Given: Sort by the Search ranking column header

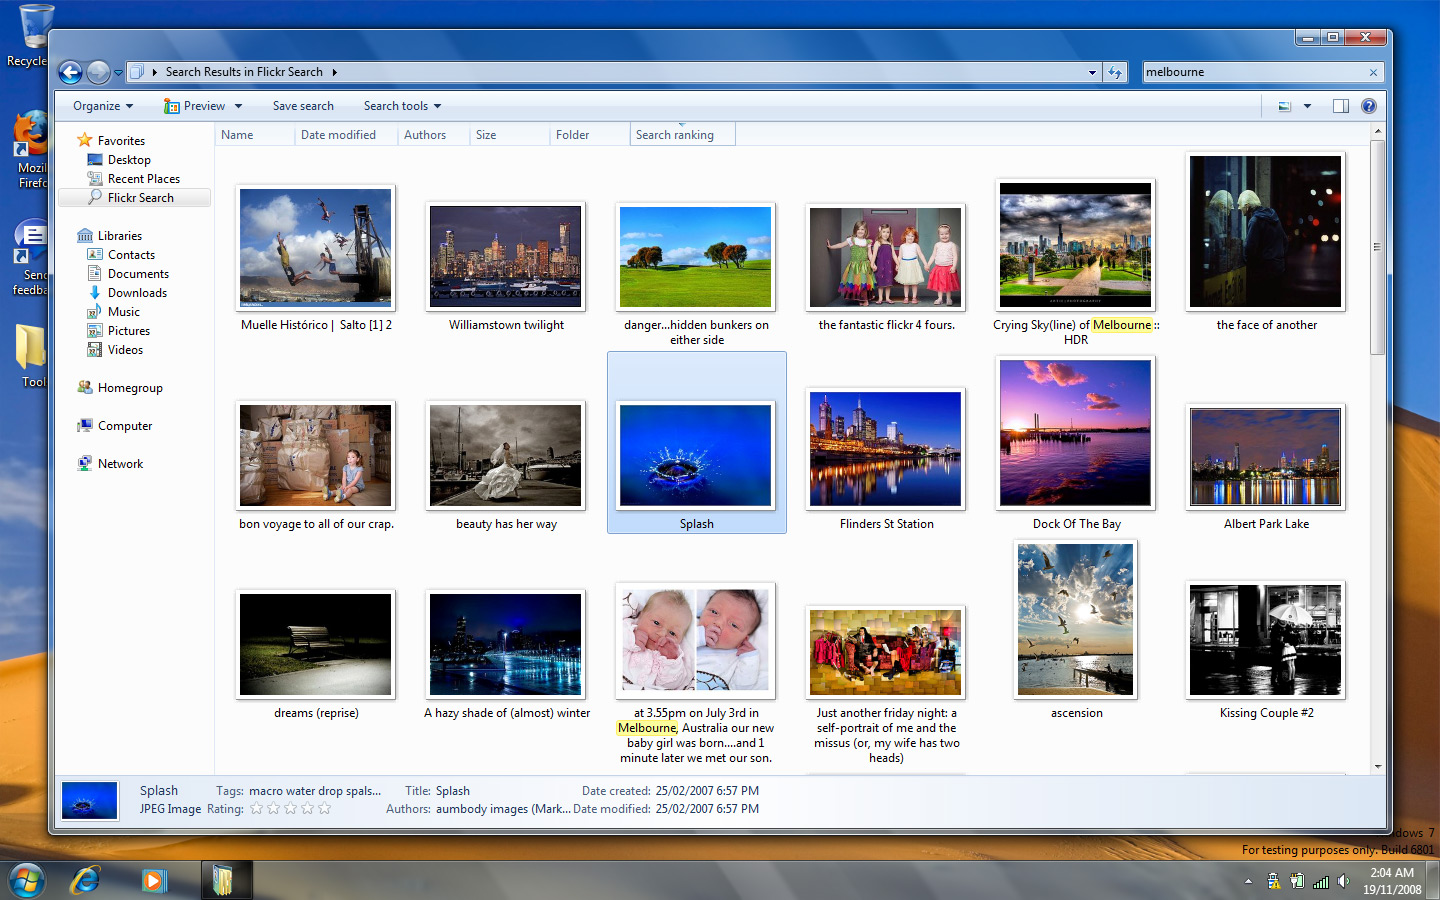Looking at the screenshot, I should click(x=675, y=135).
